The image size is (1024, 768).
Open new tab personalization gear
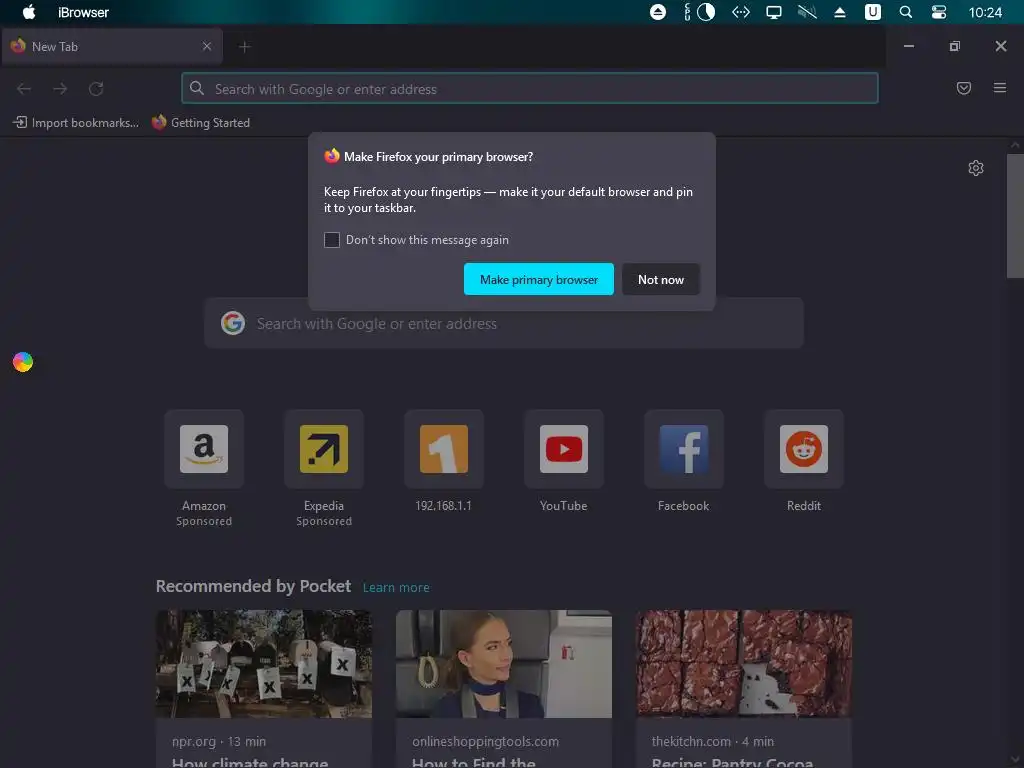976,168
